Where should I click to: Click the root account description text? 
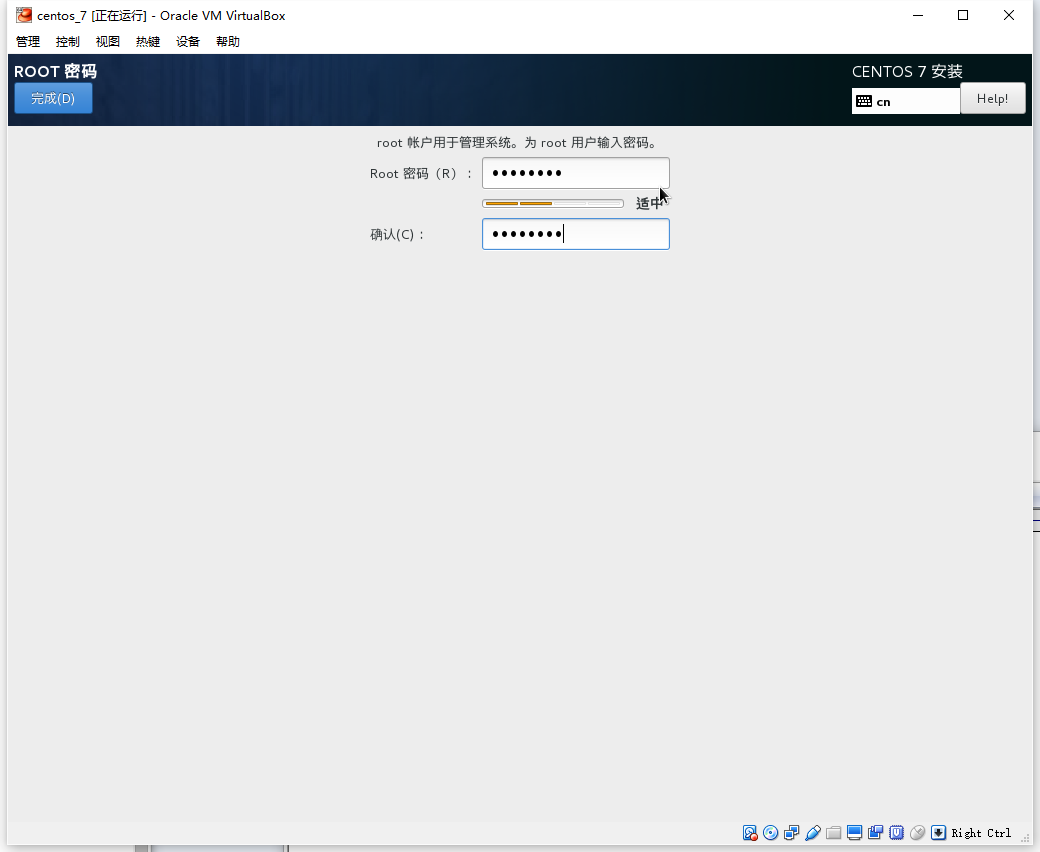click(x=517, y=143)
